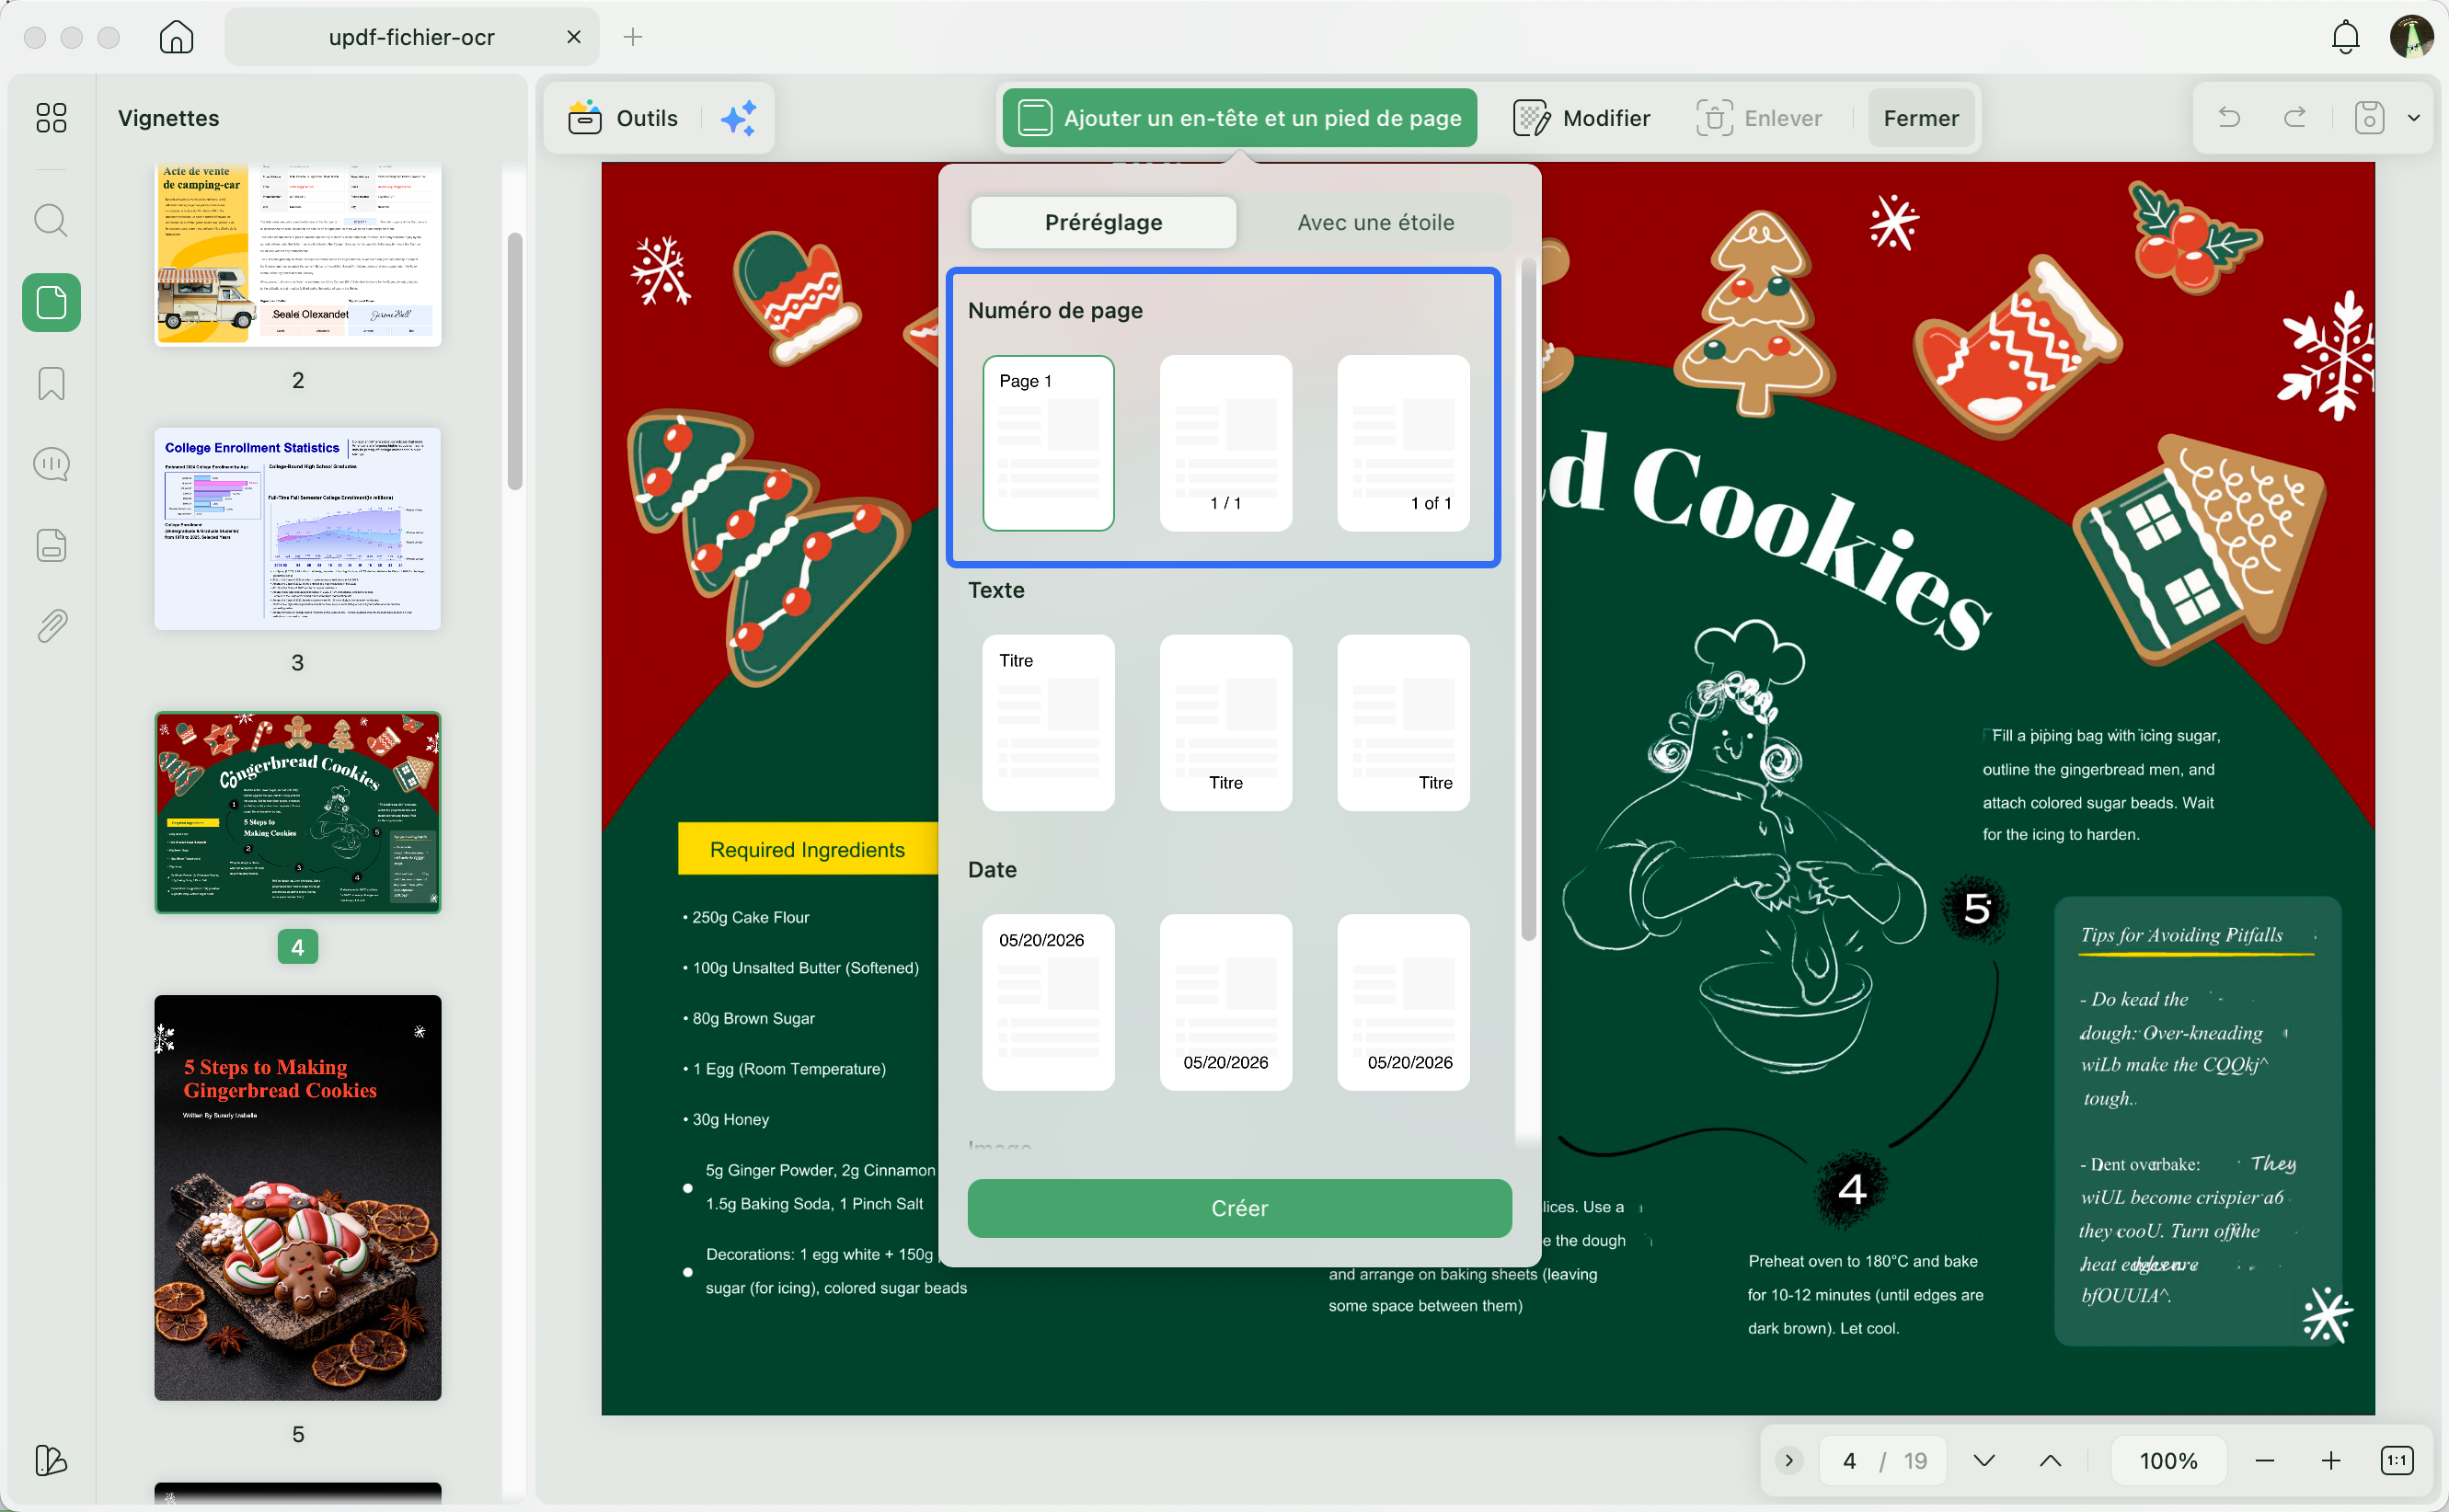Select the top-left 05/20/2026 date preset
2449x1512 pixels.
click(x=1048, y=1002)
